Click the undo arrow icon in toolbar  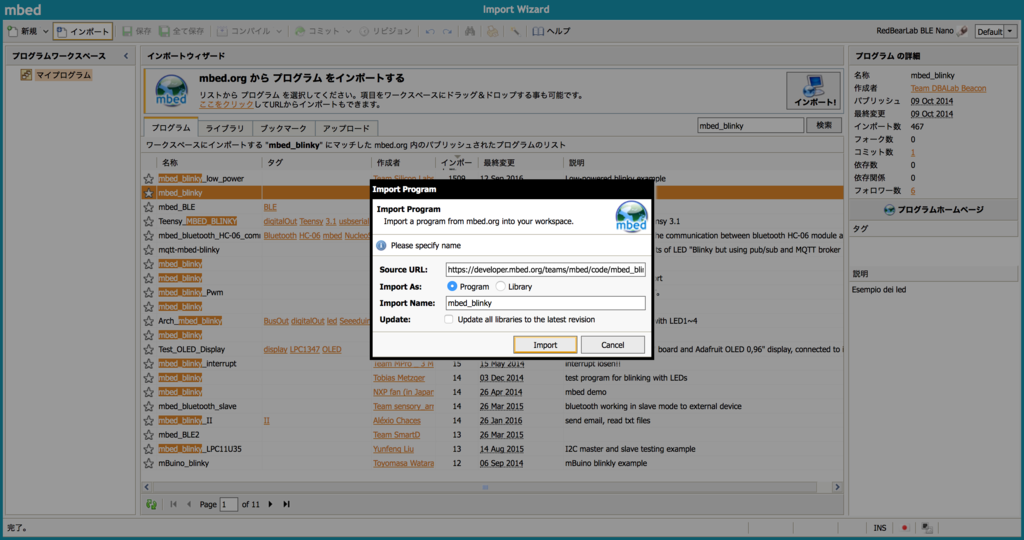430,31
